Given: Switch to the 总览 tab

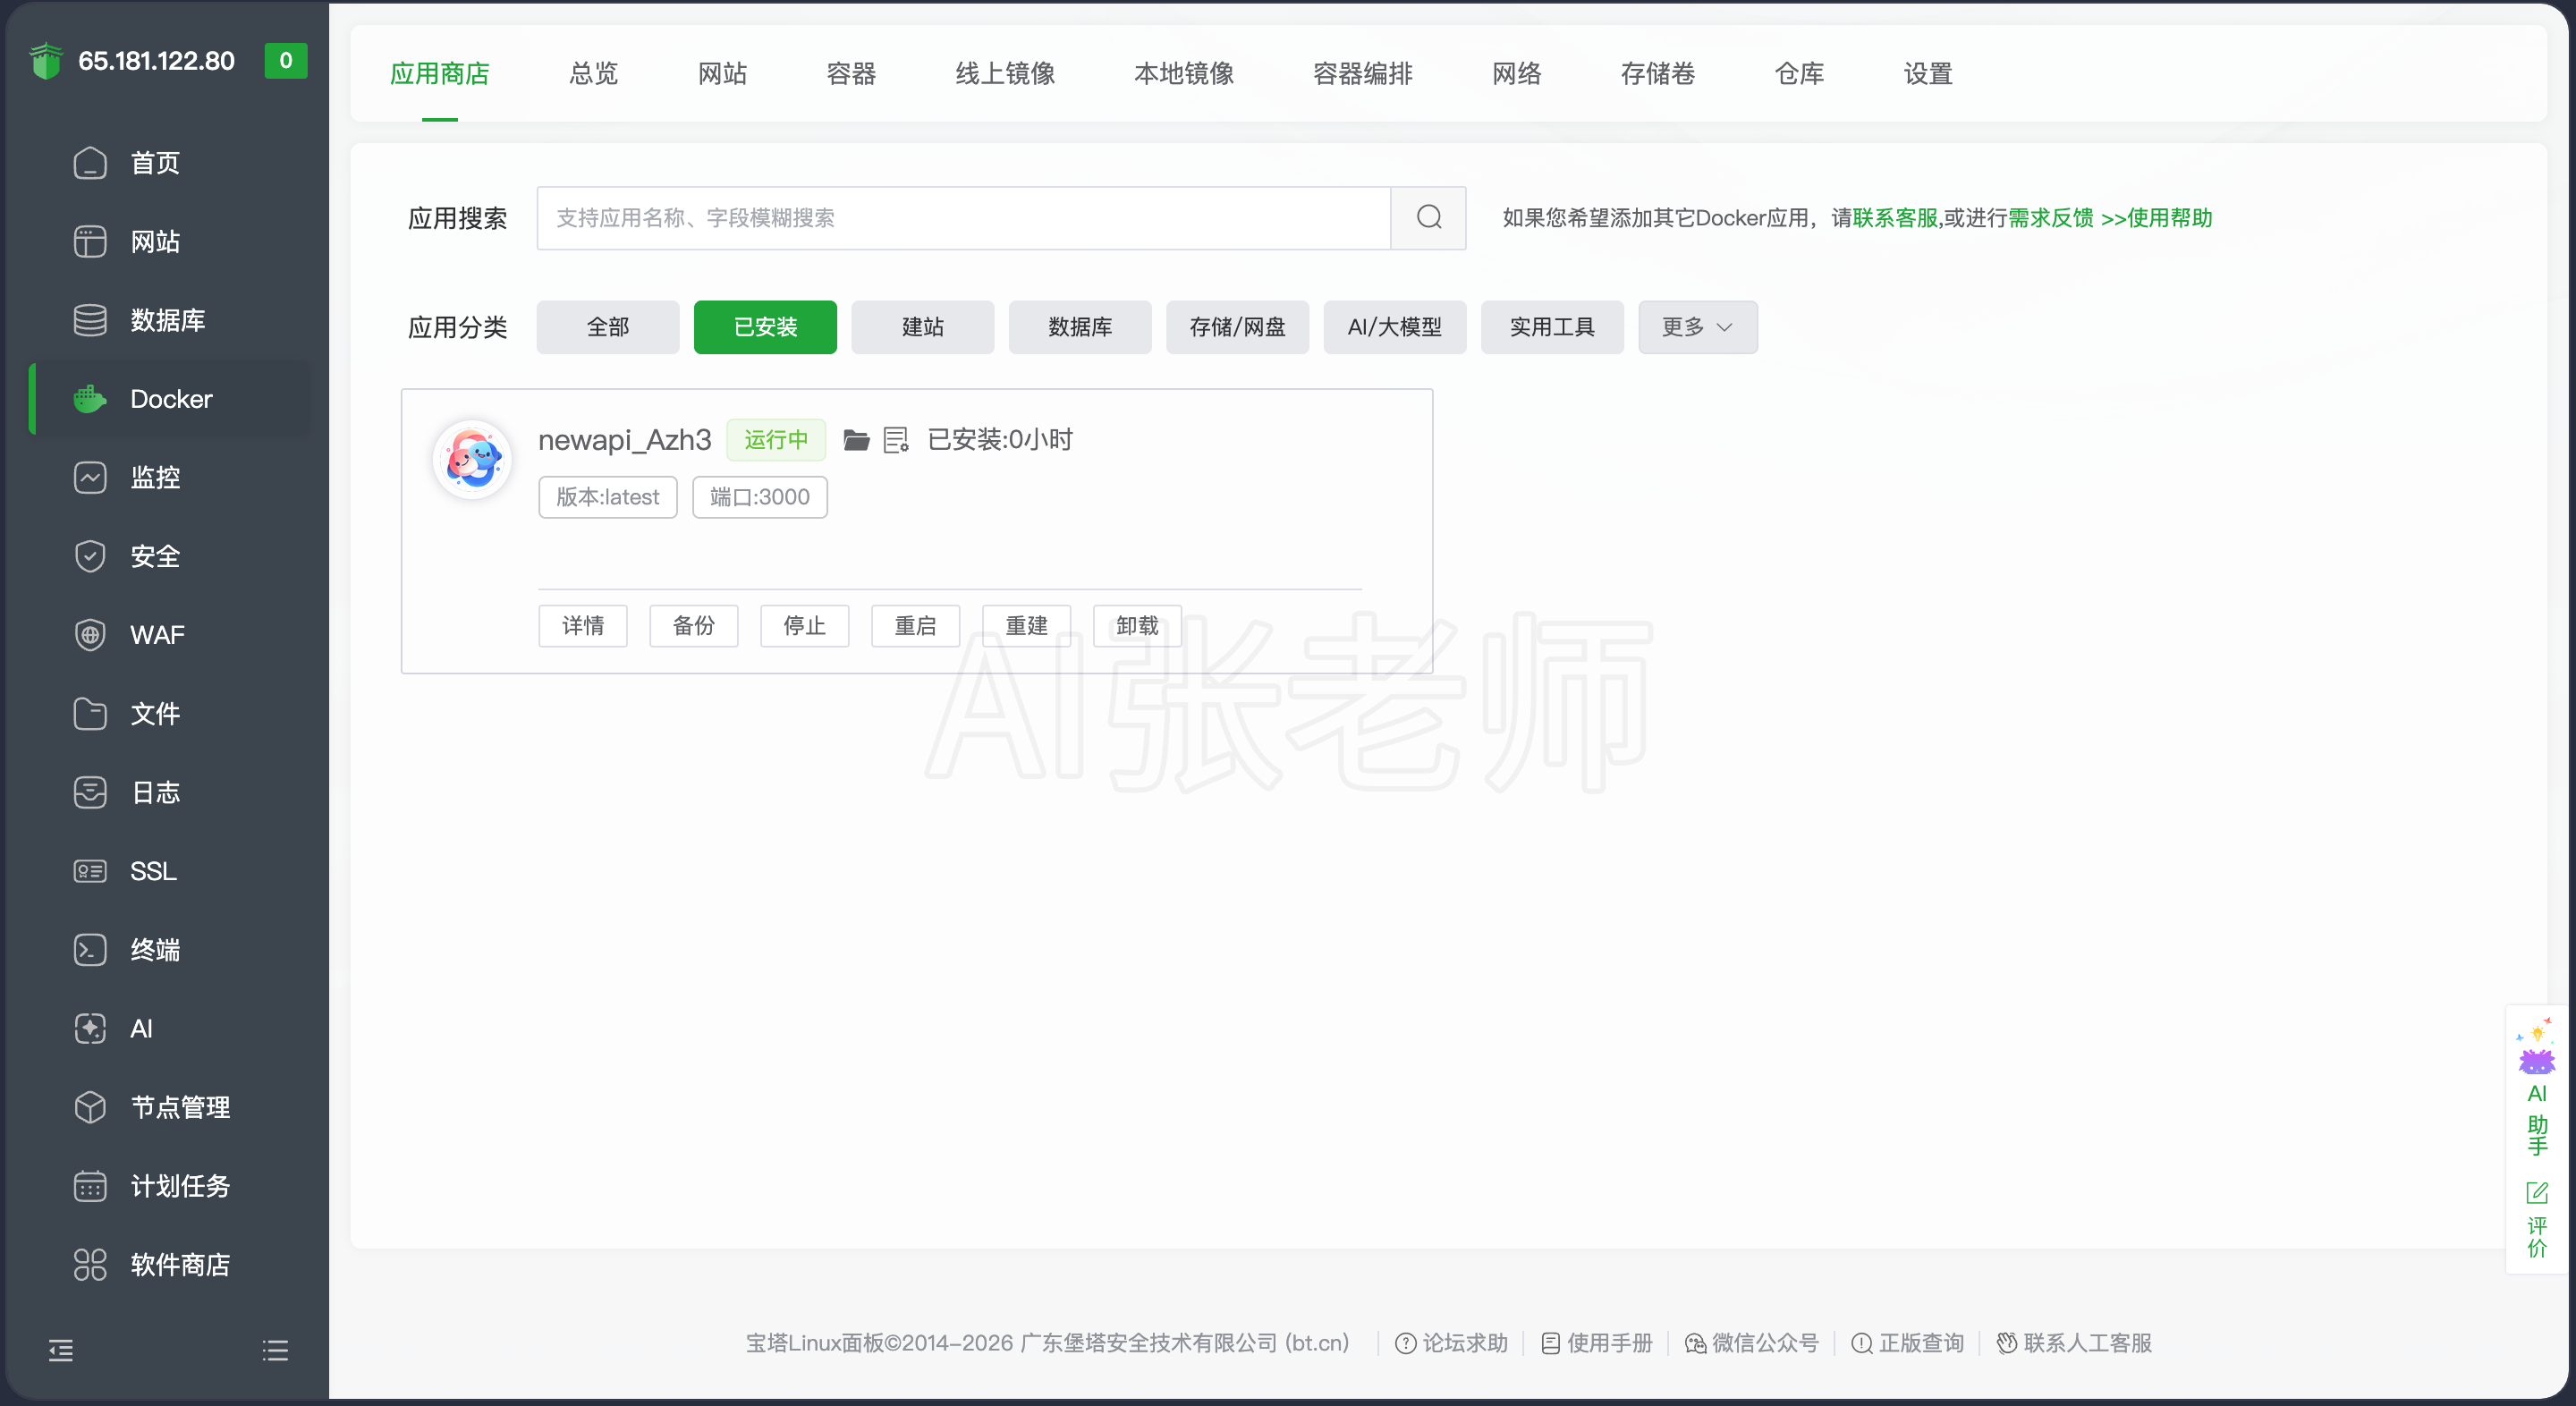Looking at the screenshot, I should click(x=593, y=73).
